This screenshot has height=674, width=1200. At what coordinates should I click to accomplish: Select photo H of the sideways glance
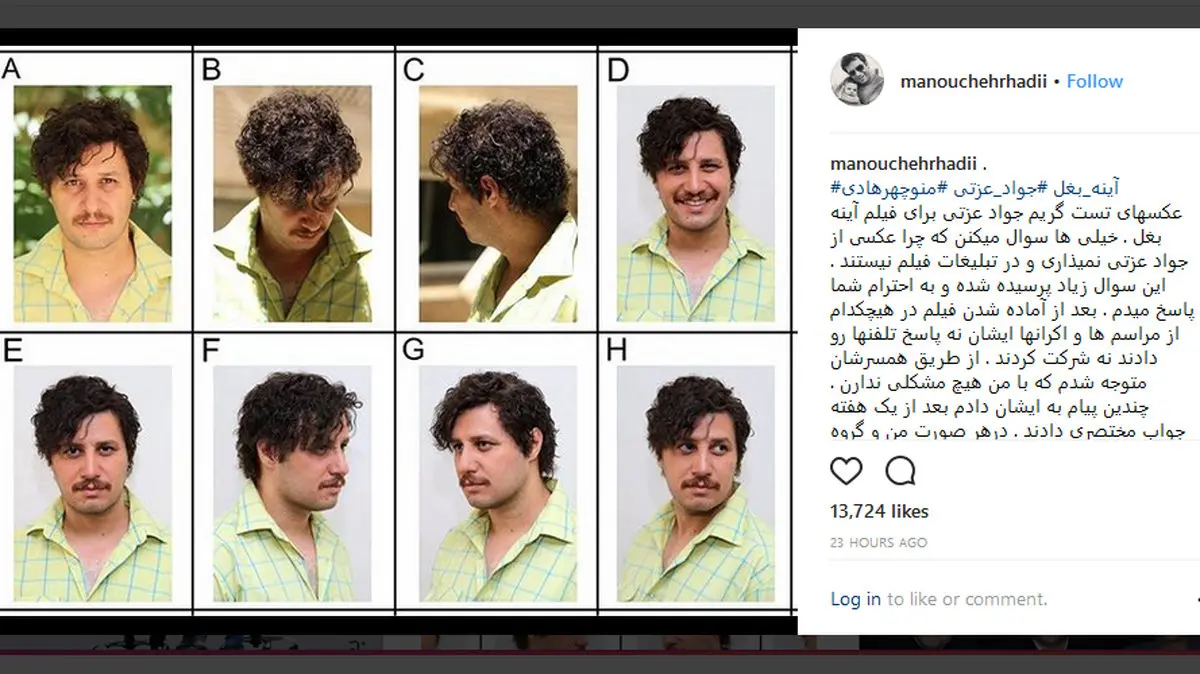[x=696, y=484]
